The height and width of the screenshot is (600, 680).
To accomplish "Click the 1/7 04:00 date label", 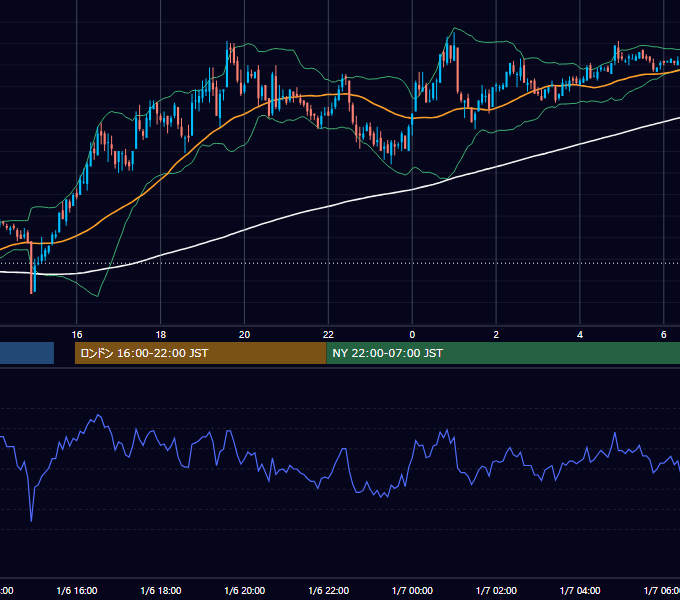I will (x=580, y=590).
